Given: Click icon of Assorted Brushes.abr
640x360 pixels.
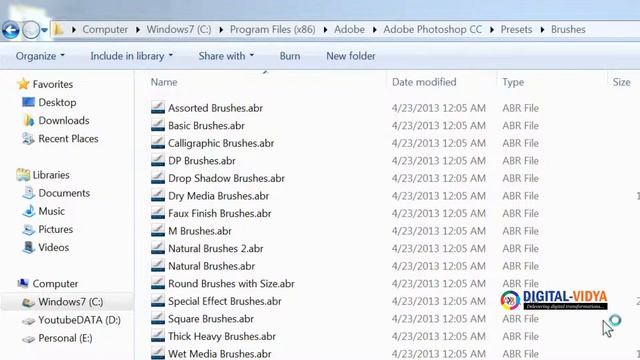Looking at the screenshot, I should tap(158, 107).
